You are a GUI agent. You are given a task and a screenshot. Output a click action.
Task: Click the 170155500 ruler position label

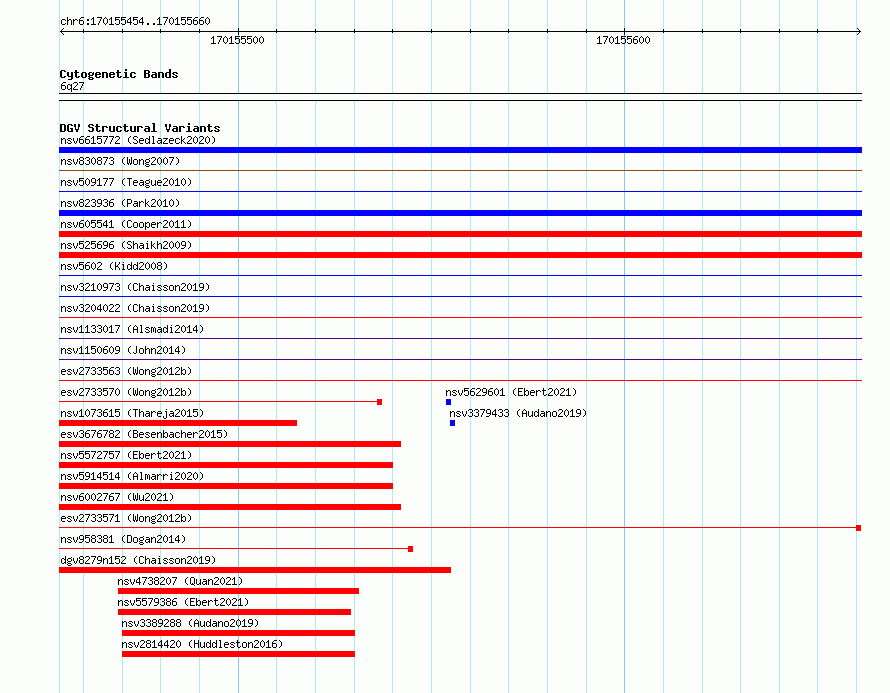237,40
